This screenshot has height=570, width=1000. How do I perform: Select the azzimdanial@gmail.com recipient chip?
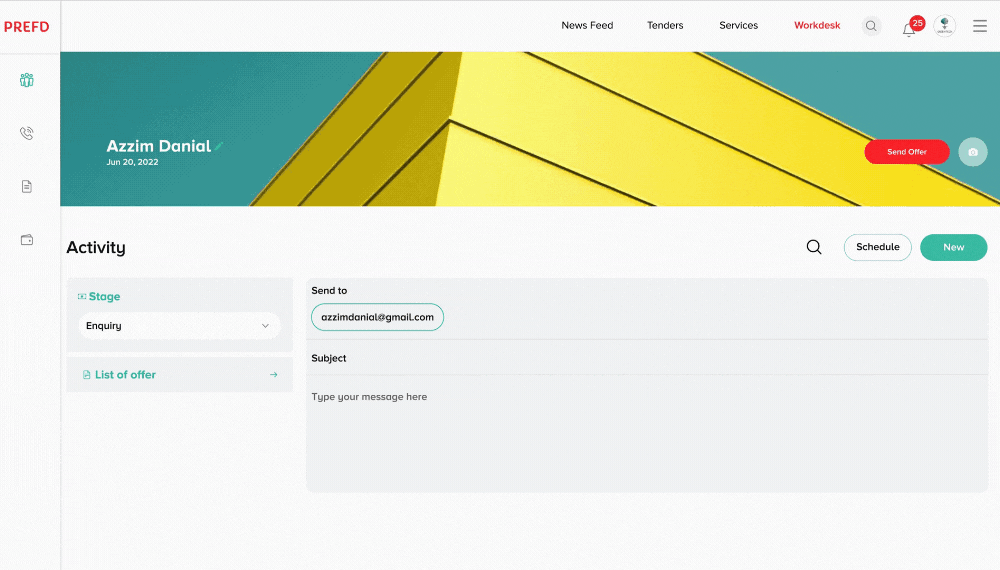click(378, 317)
